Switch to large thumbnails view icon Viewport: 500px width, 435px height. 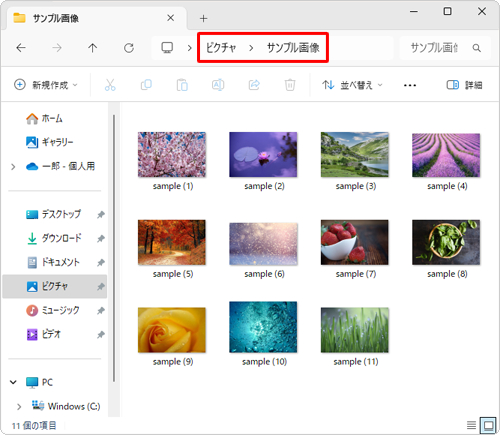tap(488, 425)
